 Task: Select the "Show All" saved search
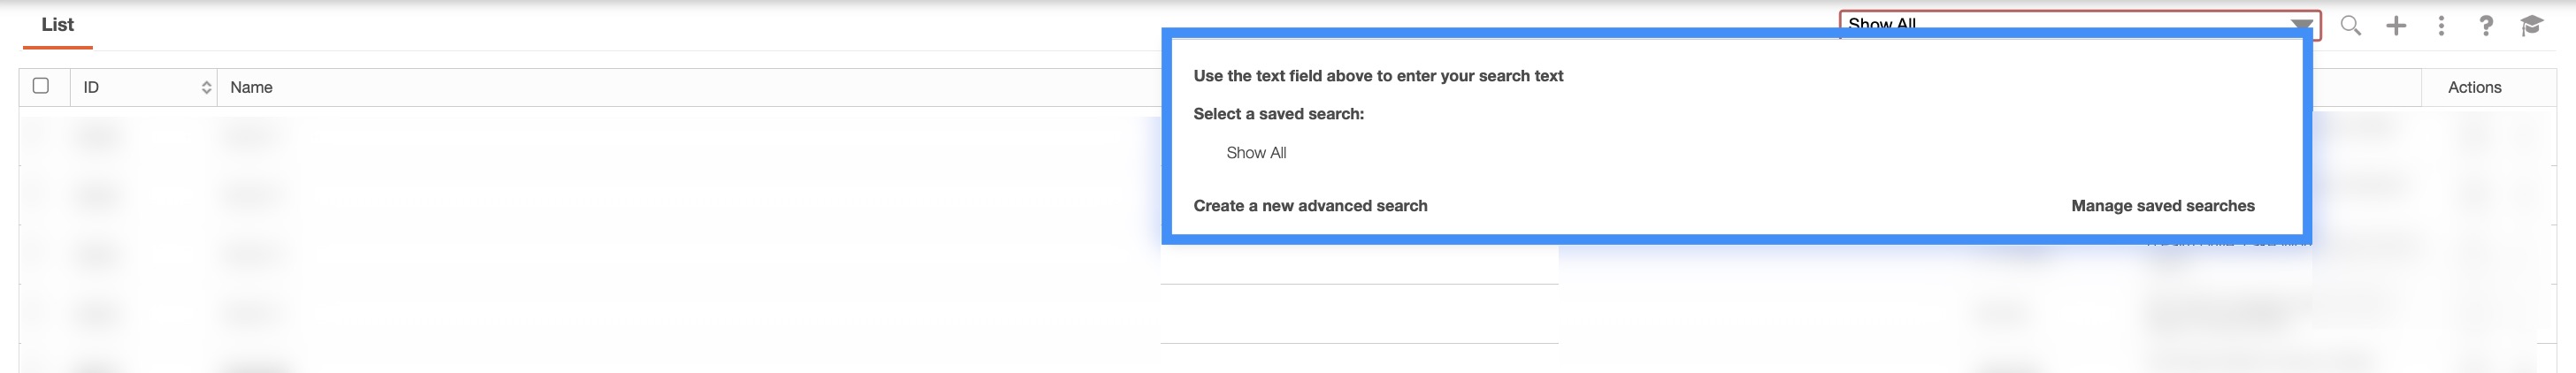coord(1256,153)
